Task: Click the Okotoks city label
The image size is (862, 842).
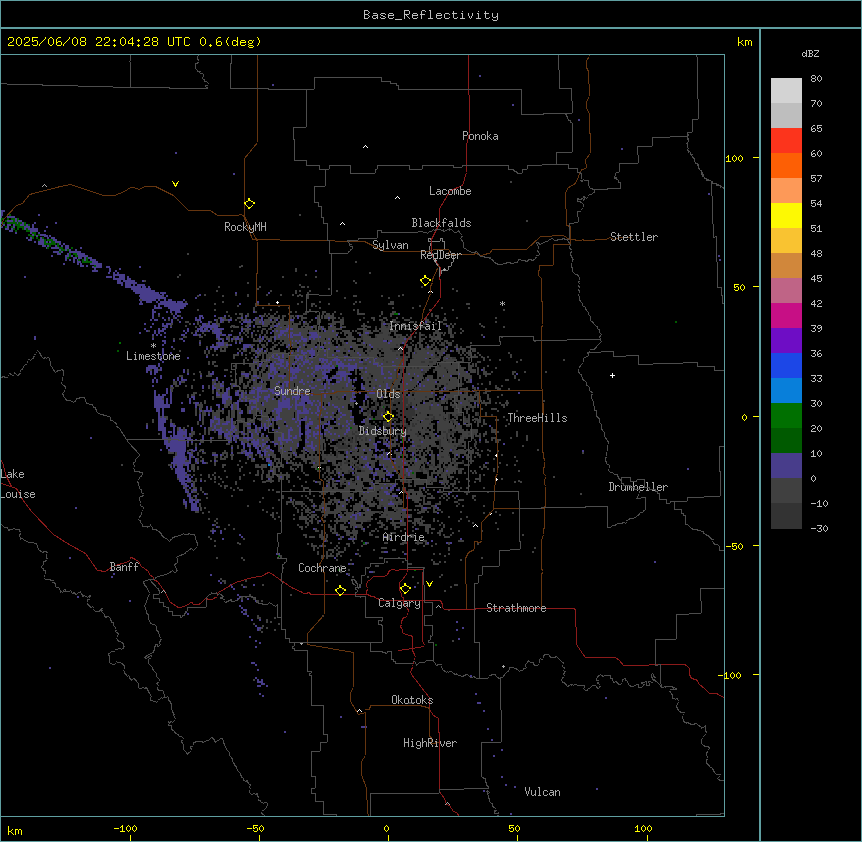Action: tap(412, 700)
